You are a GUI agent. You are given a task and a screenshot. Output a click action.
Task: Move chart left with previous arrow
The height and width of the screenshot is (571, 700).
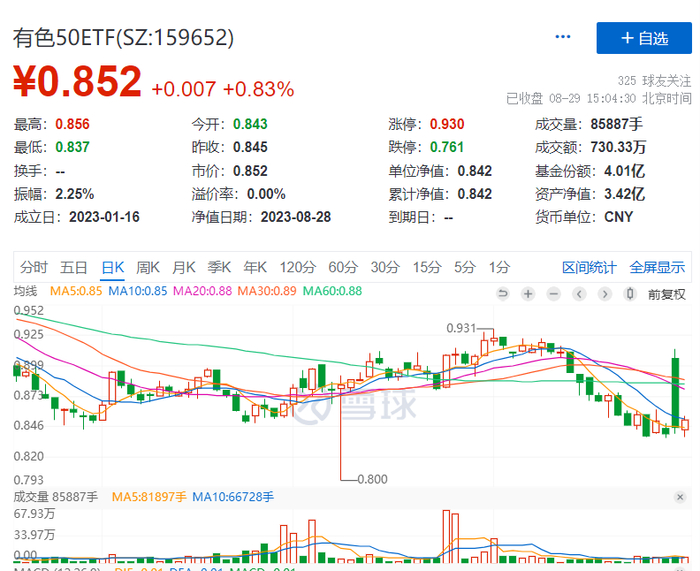(579, 294)
